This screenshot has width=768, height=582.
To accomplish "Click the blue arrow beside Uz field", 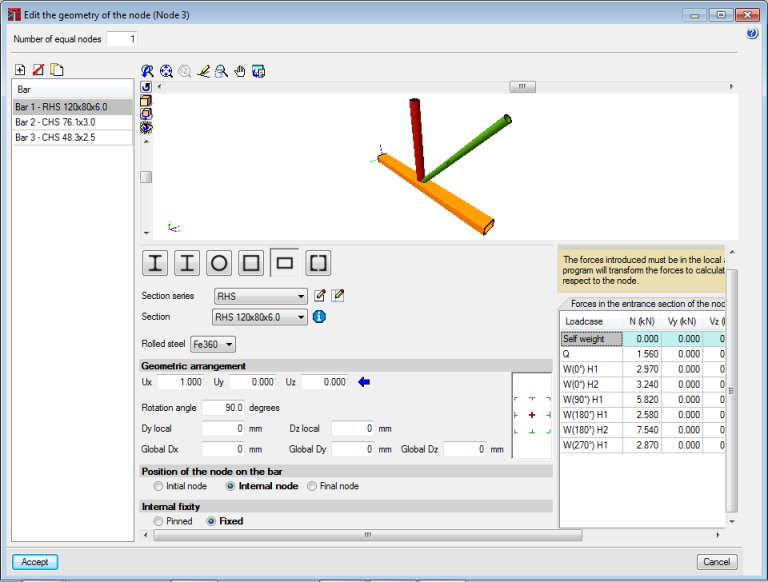I will click(364, 381).
